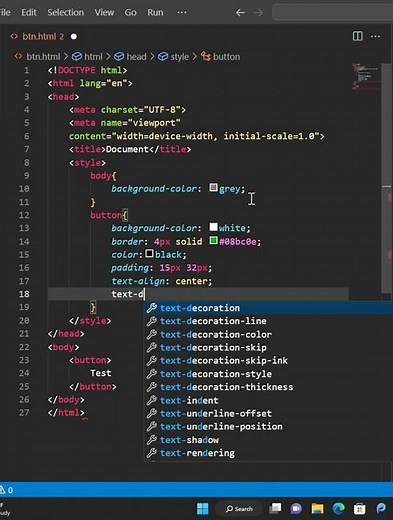This screenshot has width=393, height=520.
Task: Split the editor to the right
Action: (x=358, y=36)
